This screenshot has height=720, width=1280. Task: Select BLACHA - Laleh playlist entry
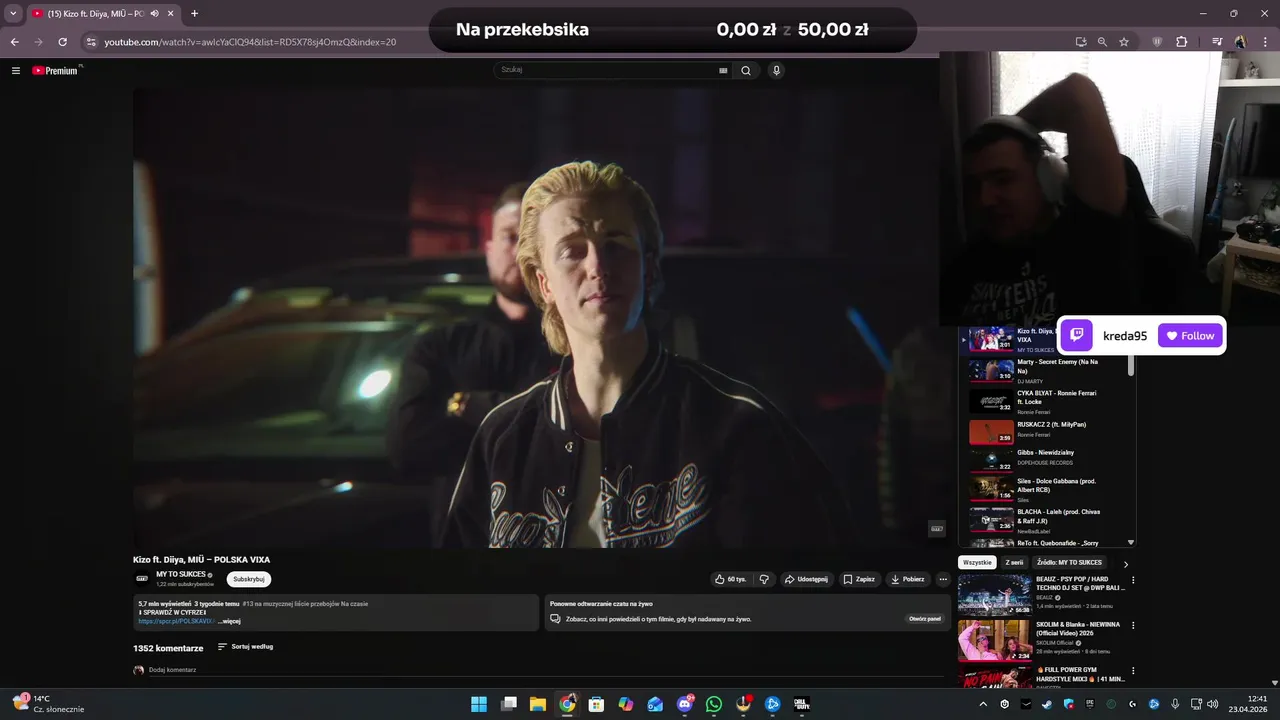click(x=1045, y=520)
